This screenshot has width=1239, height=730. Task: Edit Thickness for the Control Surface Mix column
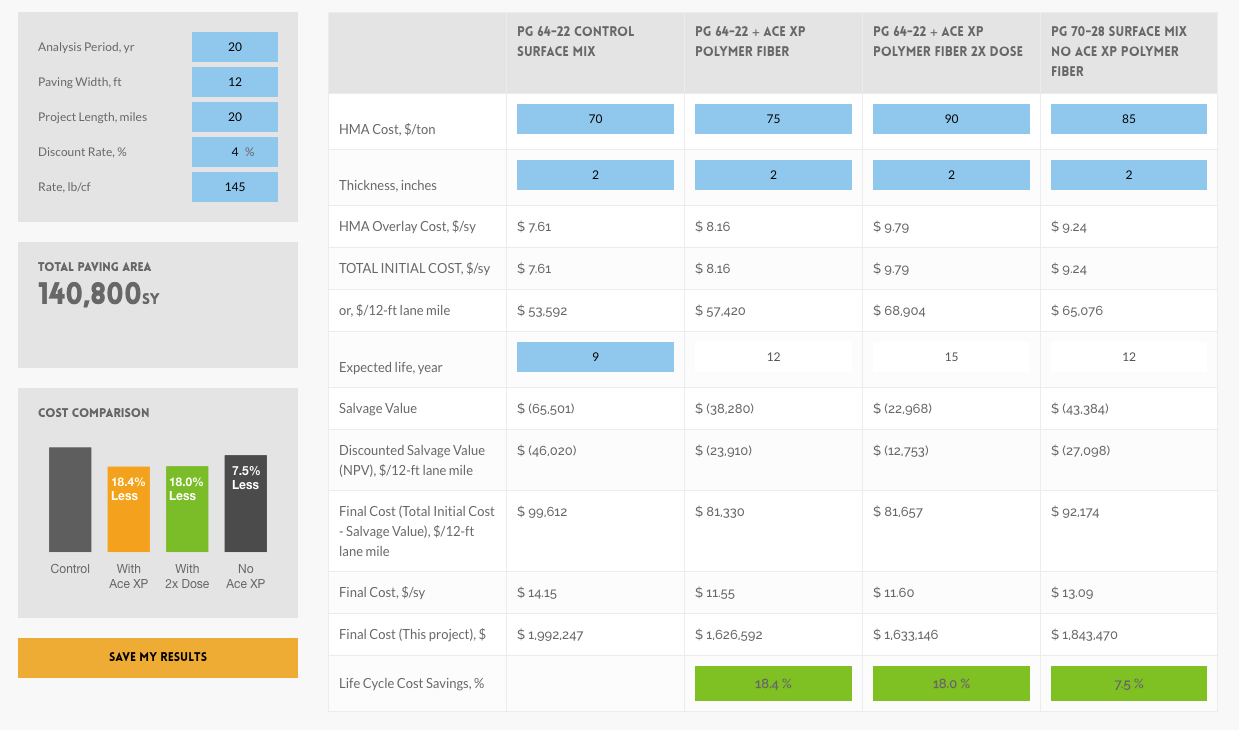click(595, 175)
